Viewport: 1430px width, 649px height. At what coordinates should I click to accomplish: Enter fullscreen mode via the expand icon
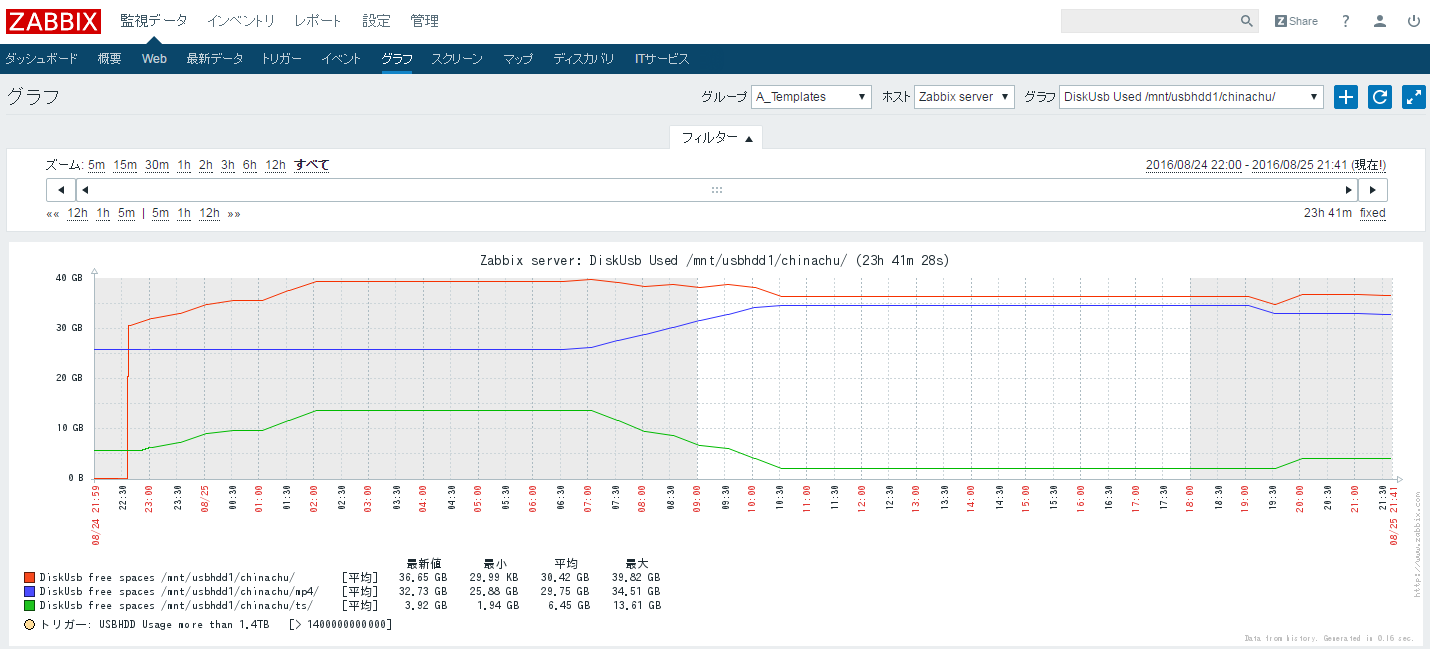pyautogui.click(x=1413, y=97)
